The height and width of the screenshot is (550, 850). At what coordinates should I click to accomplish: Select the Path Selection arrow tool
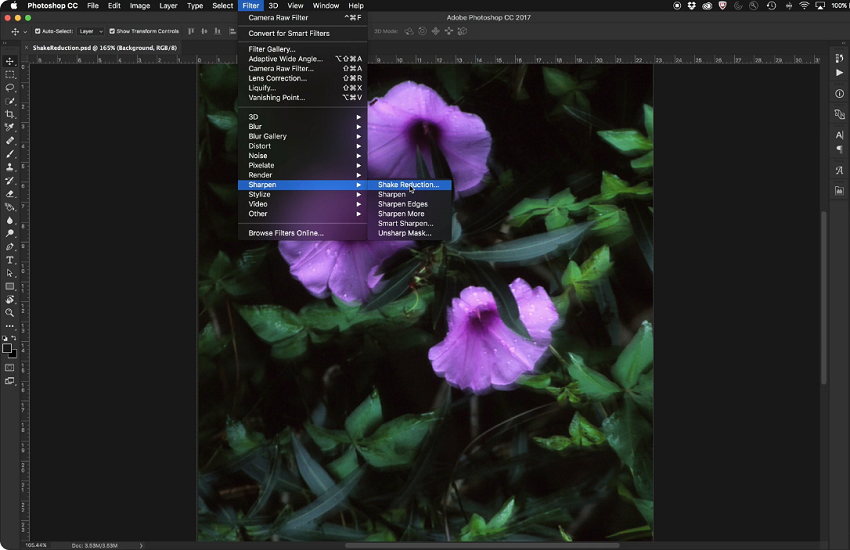point(10,273)
